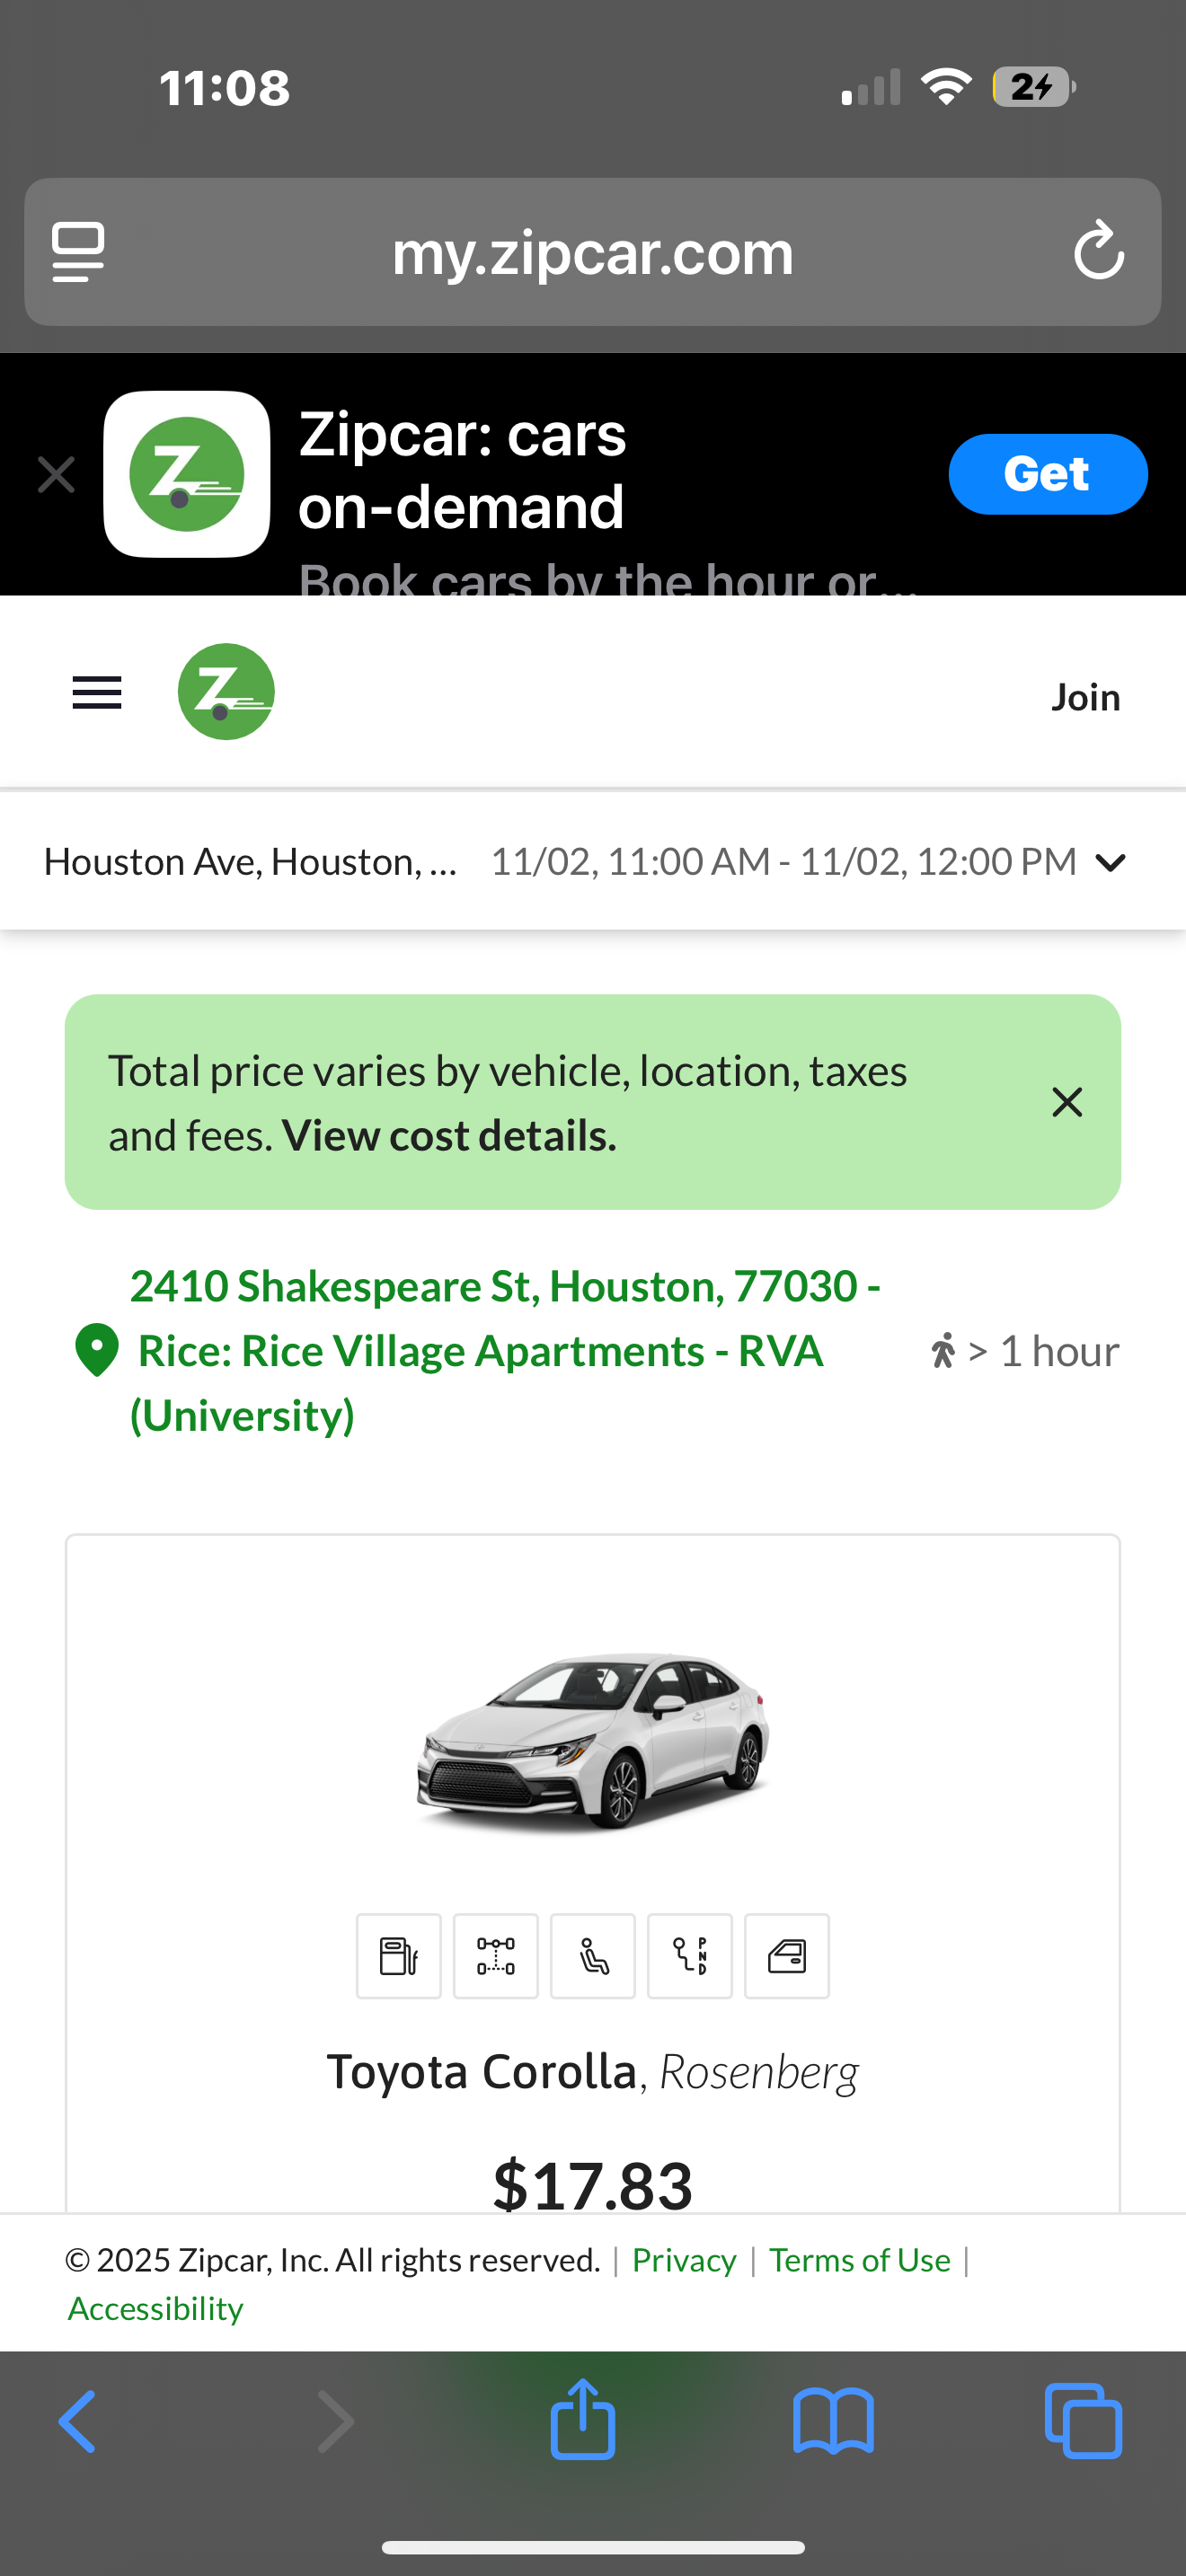Close the Zipcar app install banner

click(56, 474)
